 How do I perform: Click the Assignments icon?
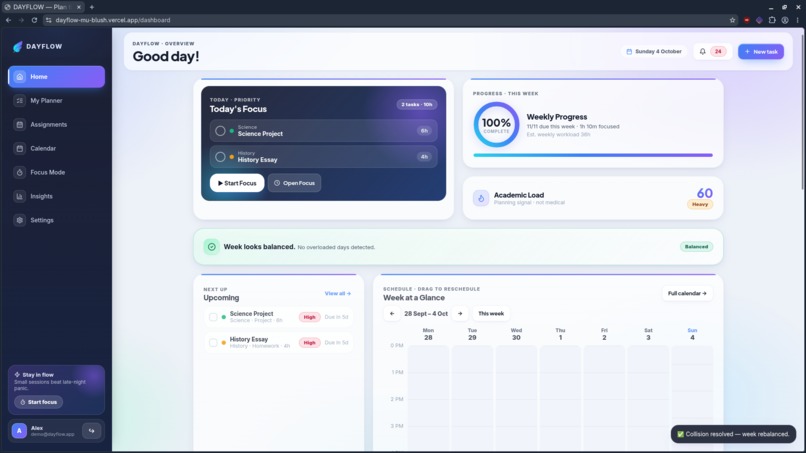(20, 124)
